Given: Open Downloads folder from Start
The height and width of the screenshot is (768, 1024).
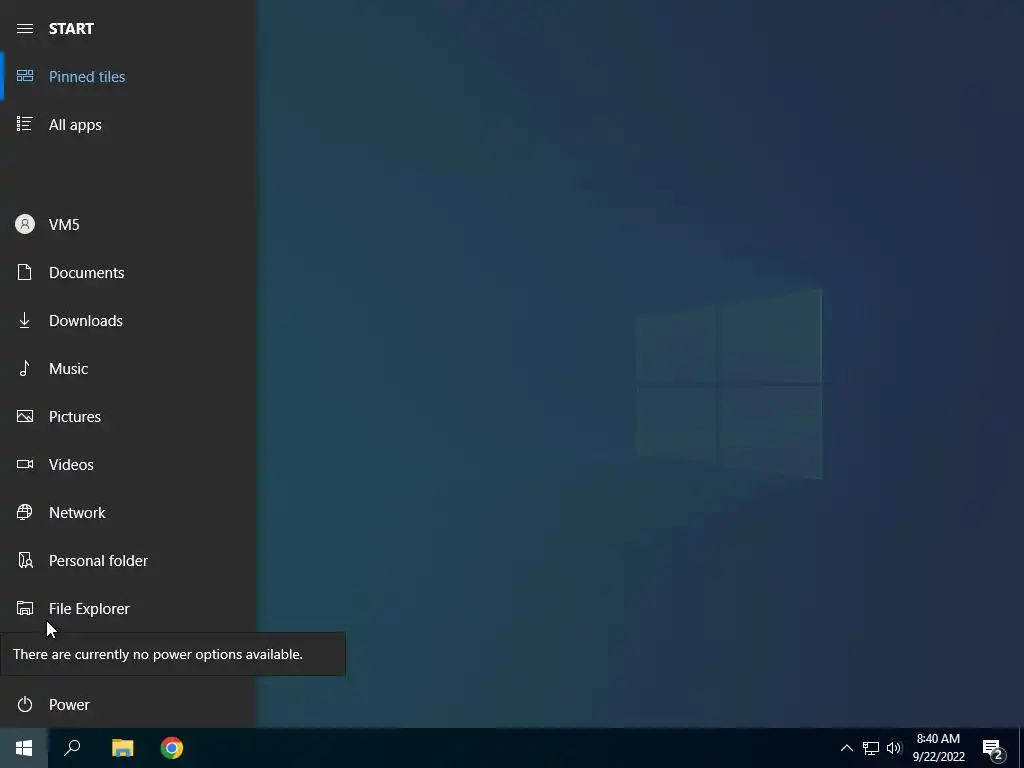Looking at the screenshot, I should (x=128, y=321).
